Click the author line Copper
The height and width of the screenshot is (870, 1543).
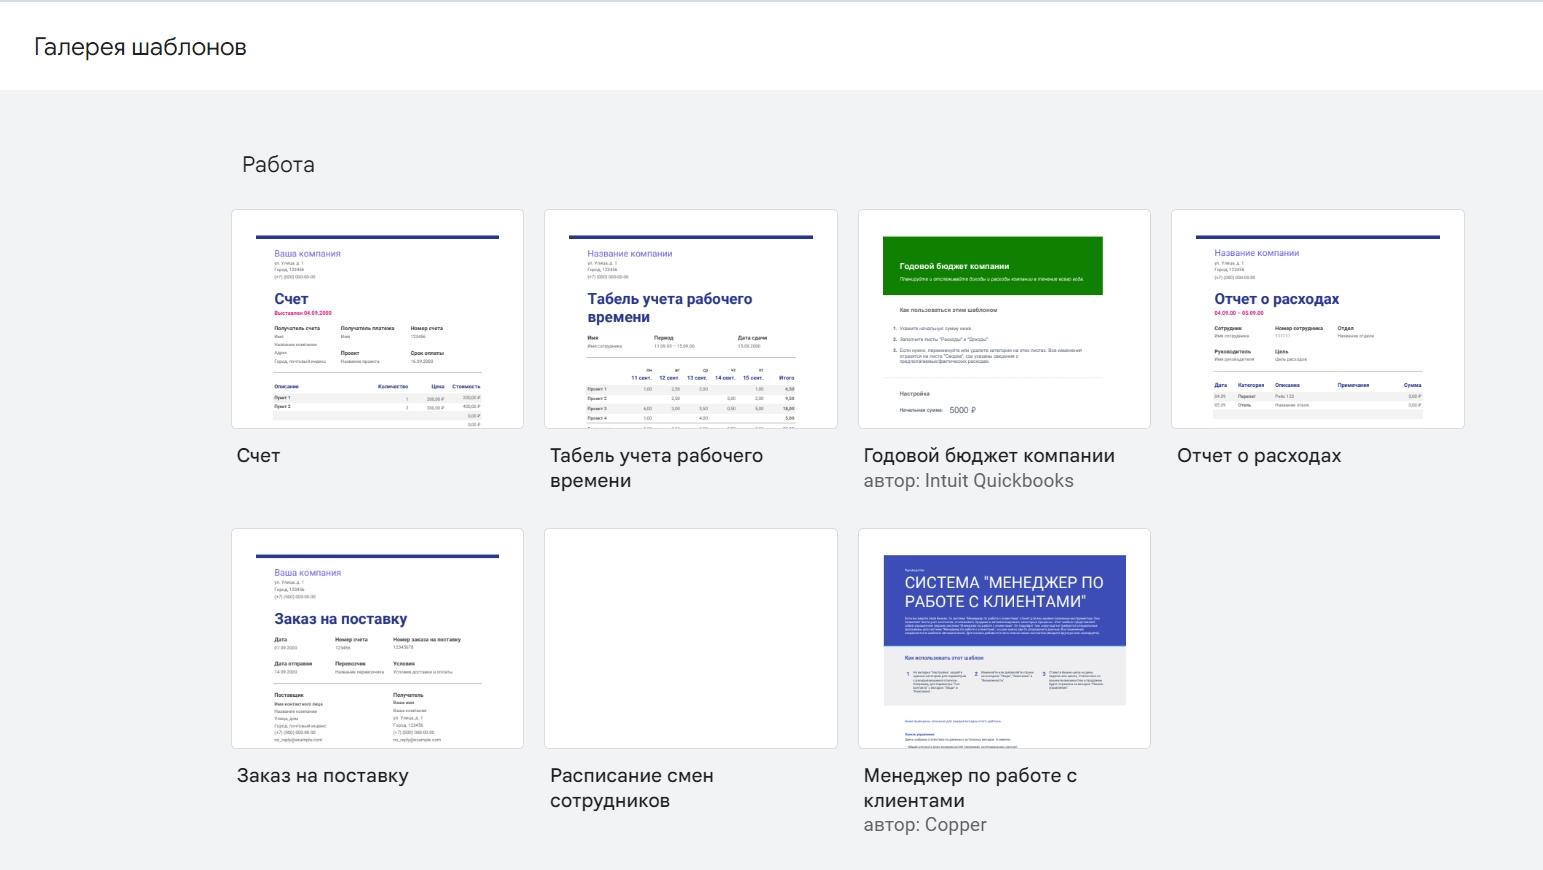pos(925,825)
